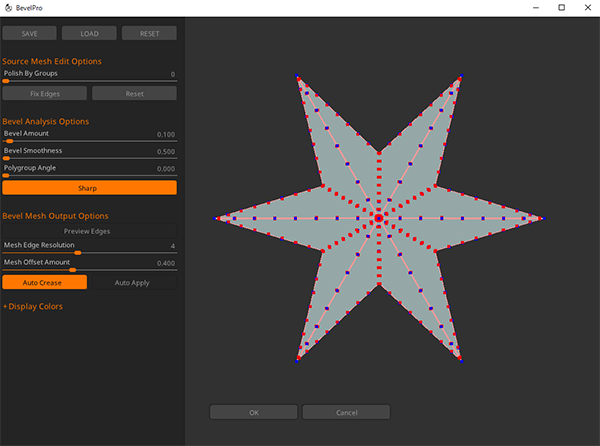The width and height of the screenshot is (600, 446).
Task: Click Reset under Source Mesh Edit Options
Action: coord(134,93)
